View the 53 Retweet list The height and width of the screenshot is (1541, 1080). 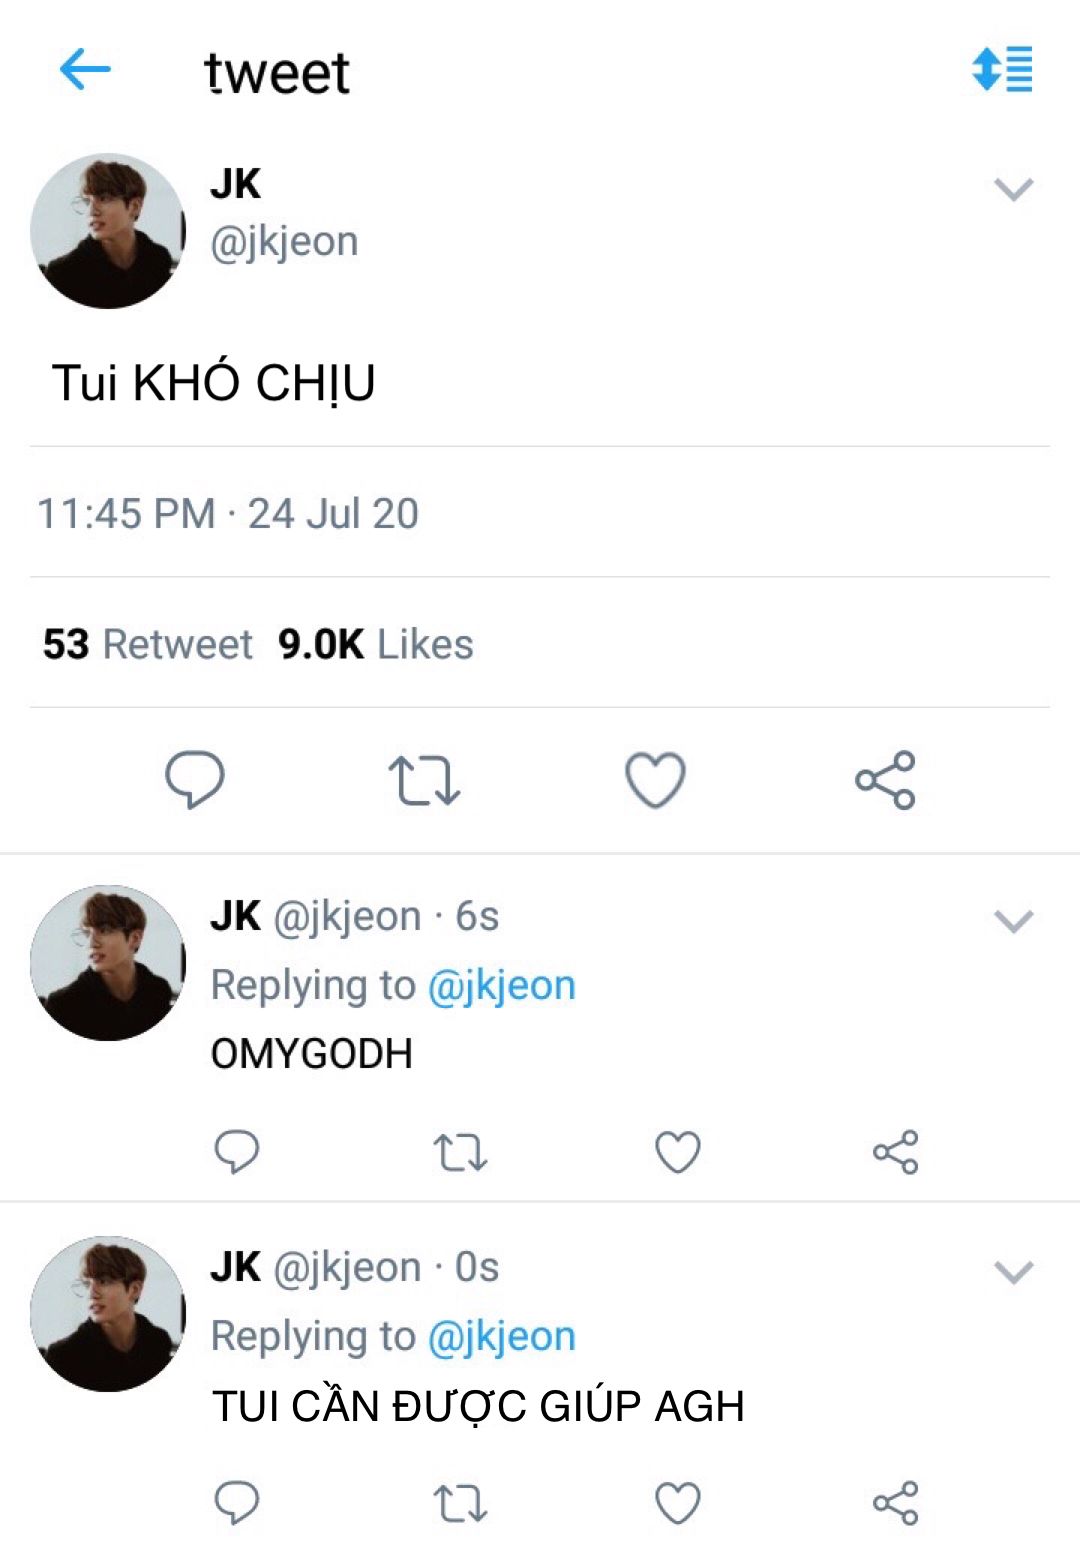pyautogui.click(x=148, y=644)
